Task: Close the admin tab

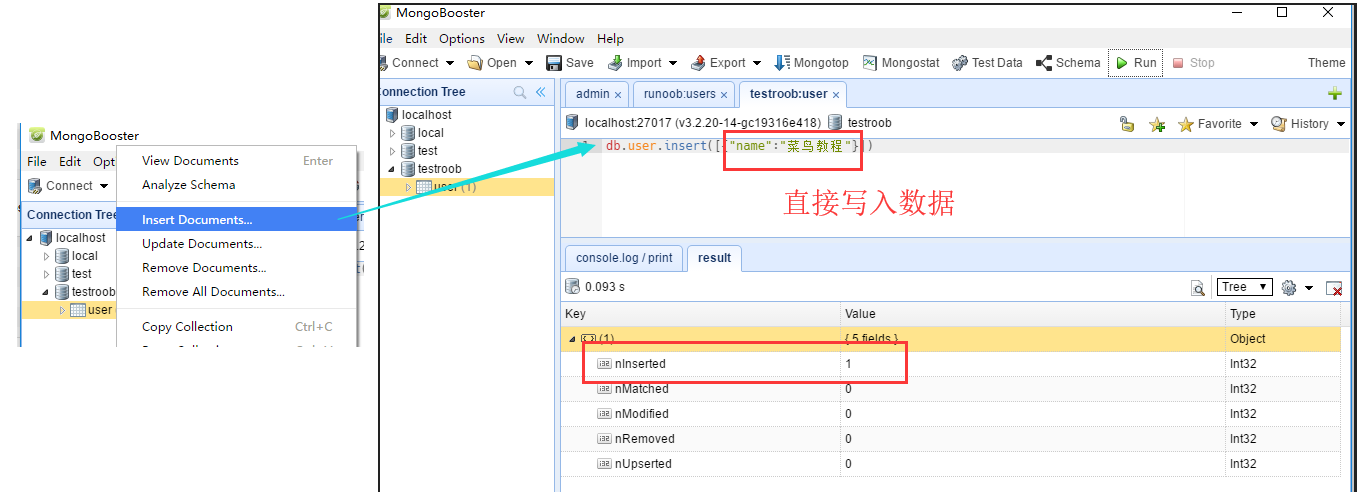Action: 618,95
